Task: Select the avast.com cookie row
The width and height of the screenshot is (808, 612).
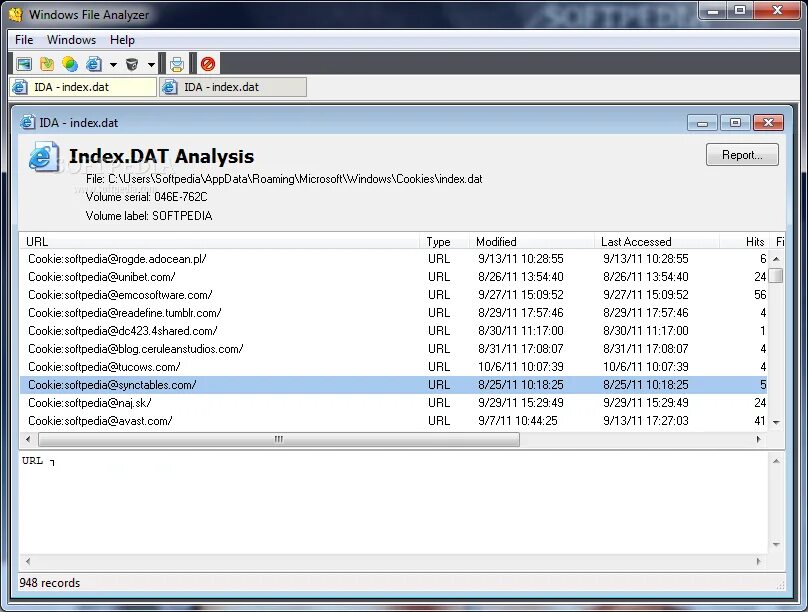Action: (394, 421)
